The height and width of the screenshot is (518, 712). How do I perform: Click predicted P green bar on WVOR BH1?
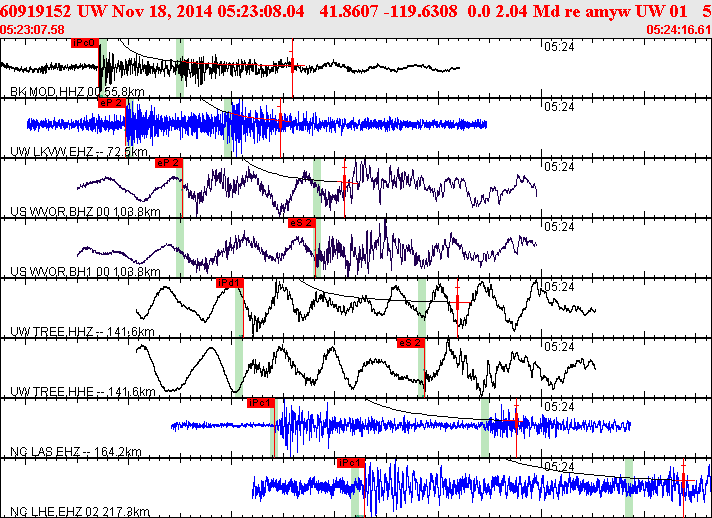(180, 247)
